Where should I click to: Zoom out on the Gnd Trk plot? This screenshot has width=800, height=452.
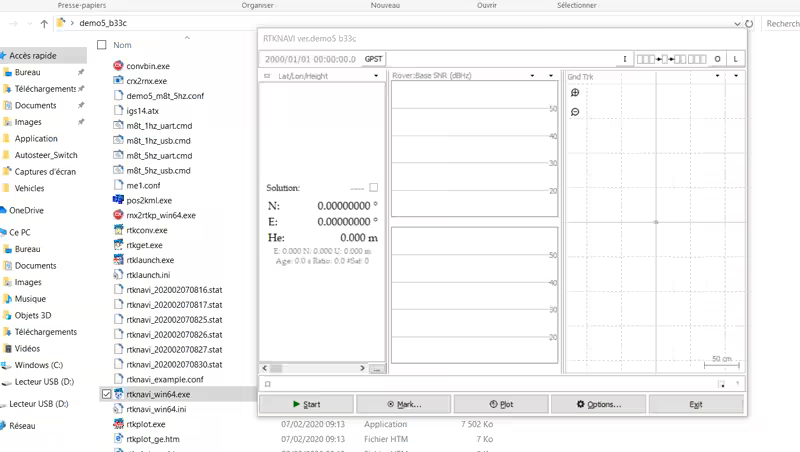[x=575, y=112]
